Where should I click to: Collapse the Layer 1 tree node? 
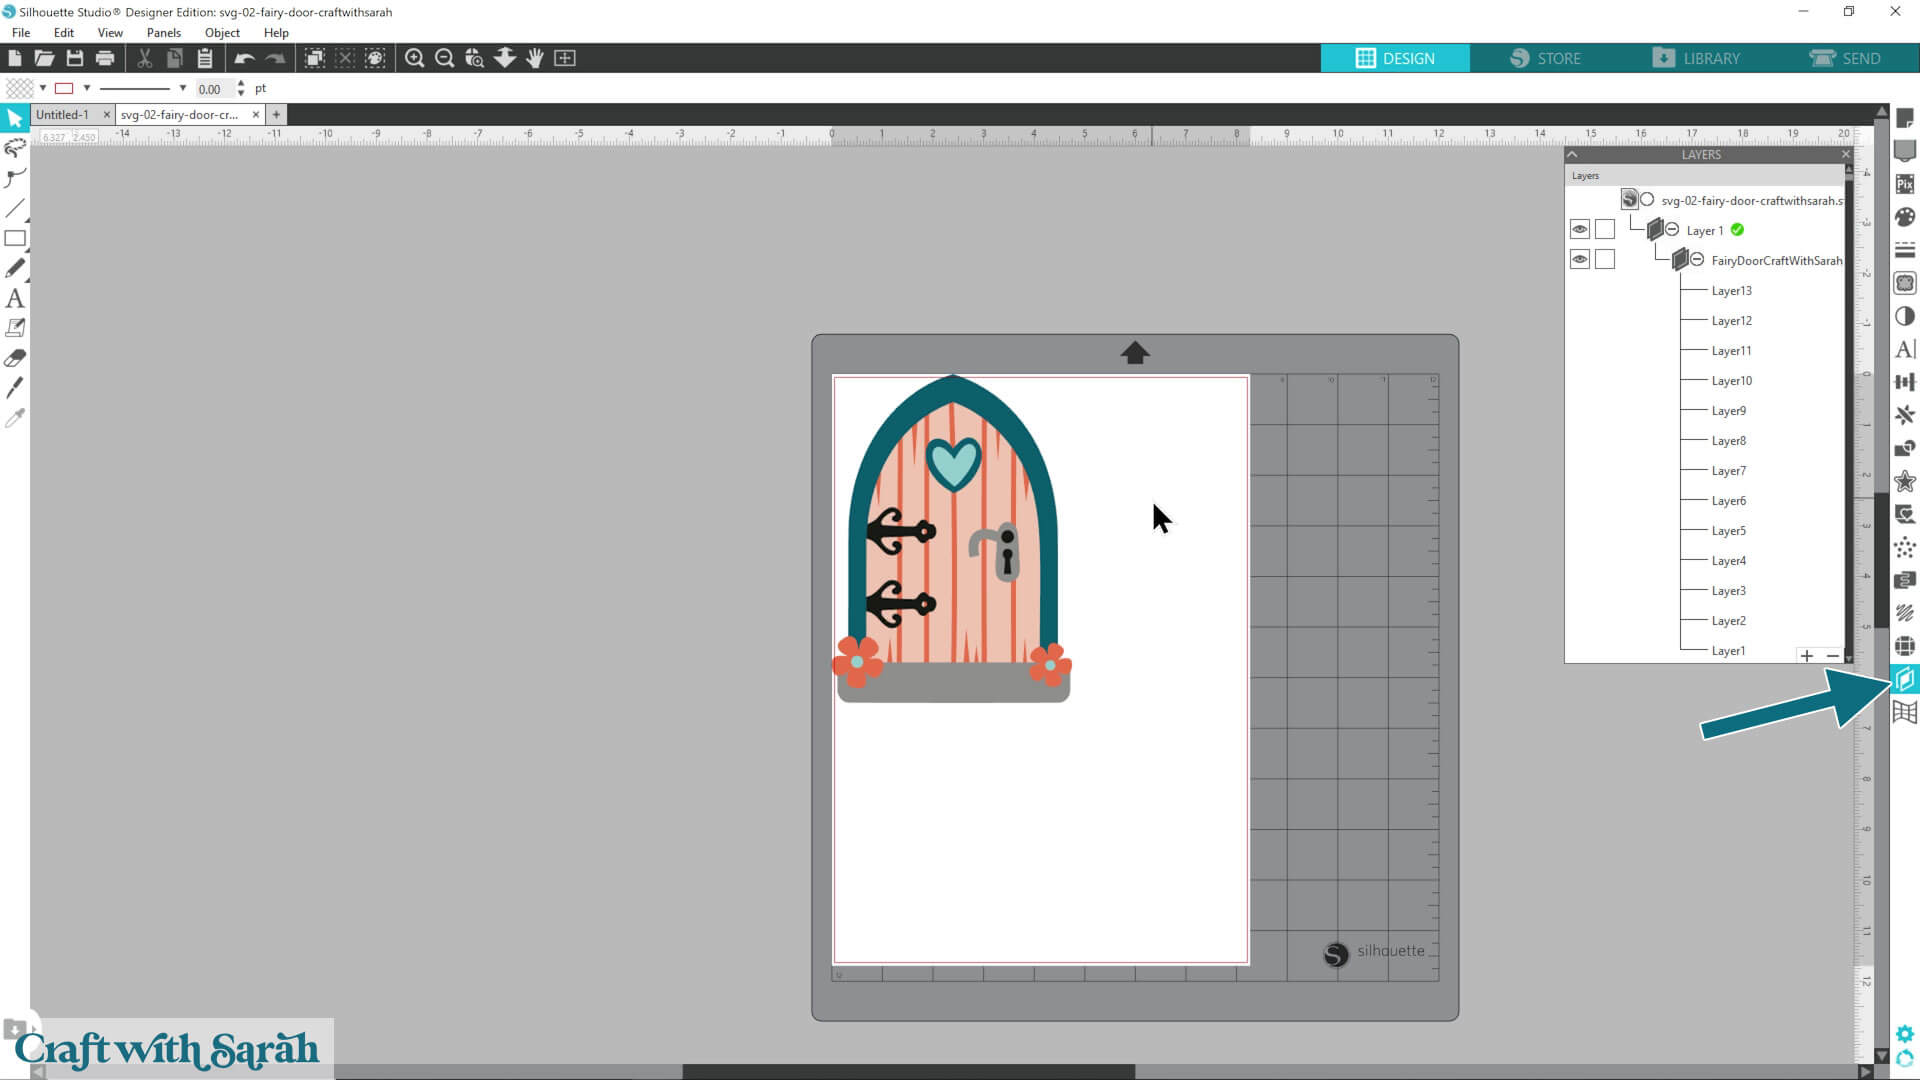coord(1672,230)
